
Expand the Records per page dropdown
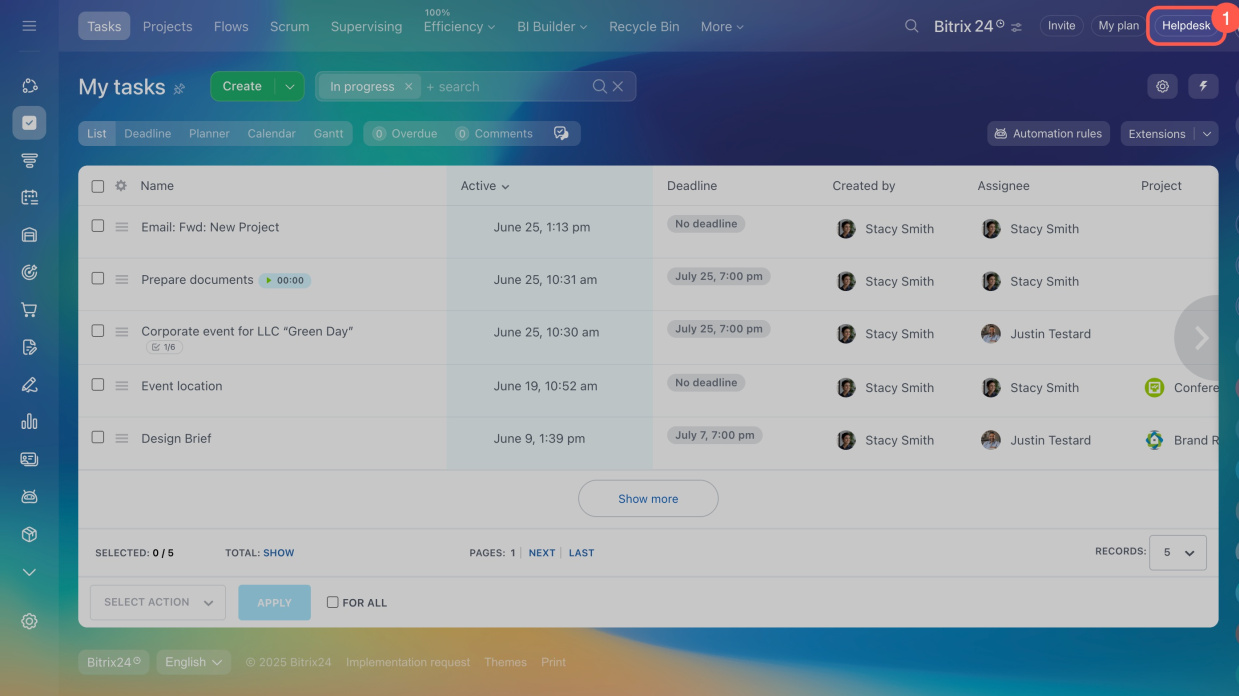(x=1177, y=552)
